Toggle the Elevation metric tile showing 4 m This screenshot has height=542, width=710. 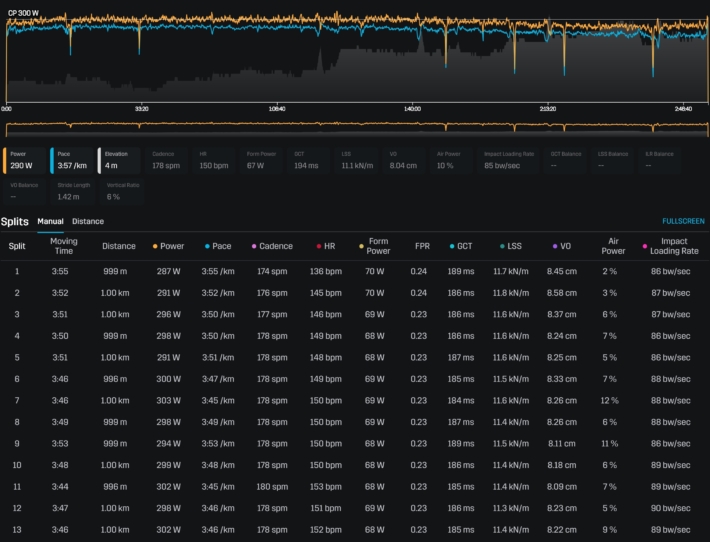coord(121,160)
